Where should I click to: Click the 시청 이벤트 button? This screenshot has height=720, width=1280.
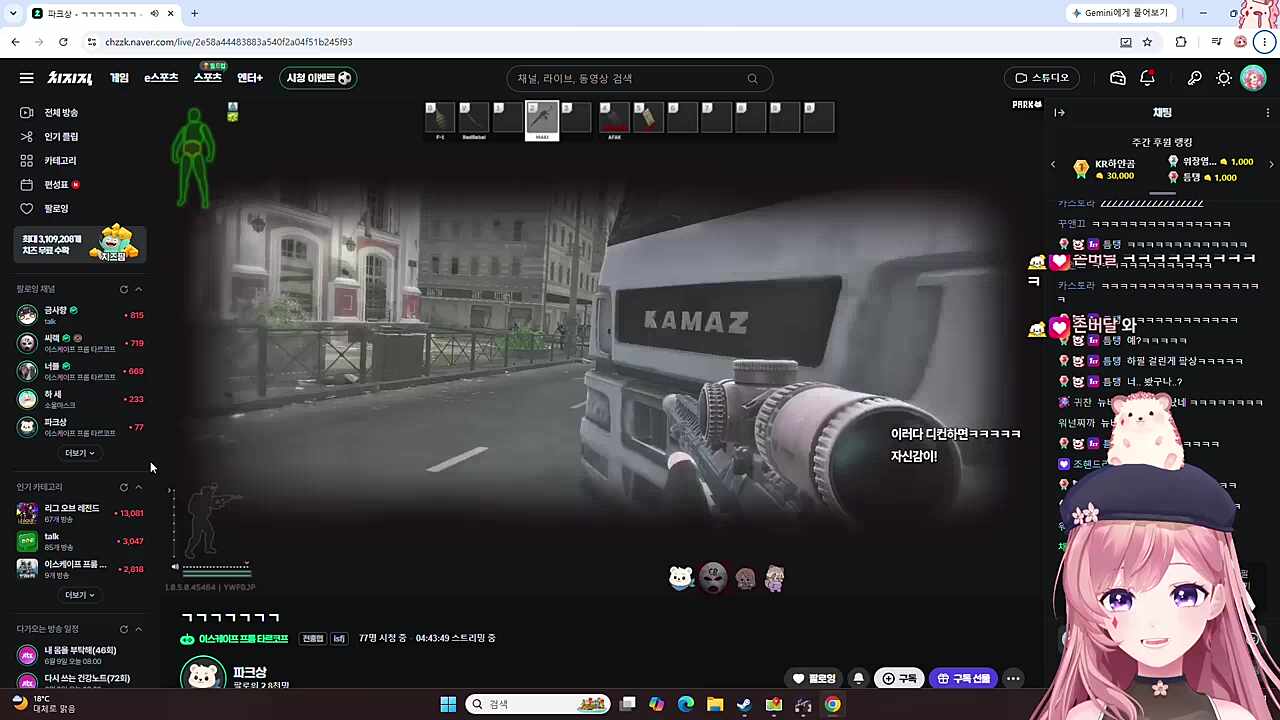[x=318, y=78]
